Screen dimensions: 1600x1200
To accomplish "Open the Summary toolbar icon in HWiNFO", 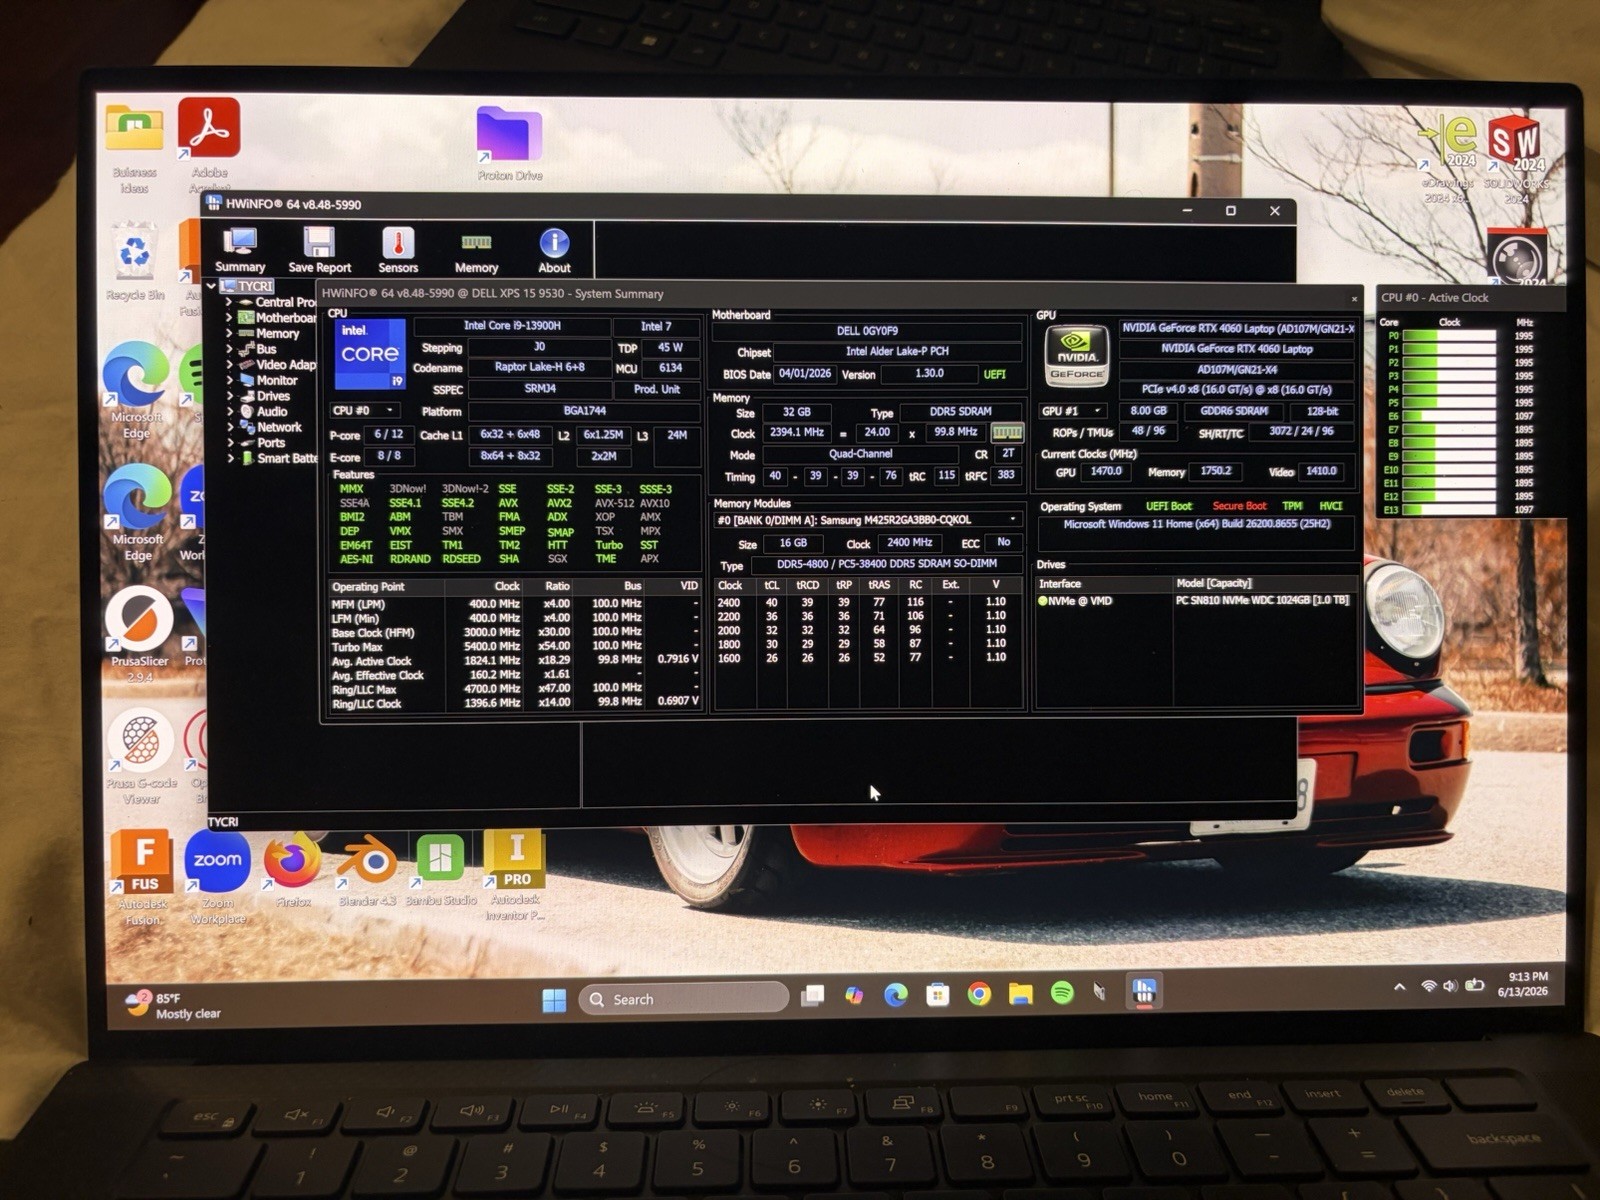I will [240, 250].
